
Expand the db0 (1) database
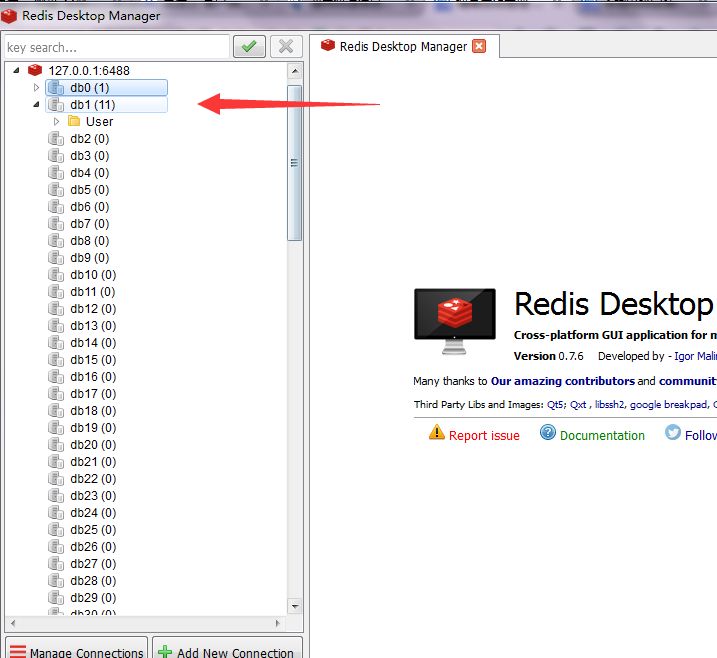click(36, 87)
